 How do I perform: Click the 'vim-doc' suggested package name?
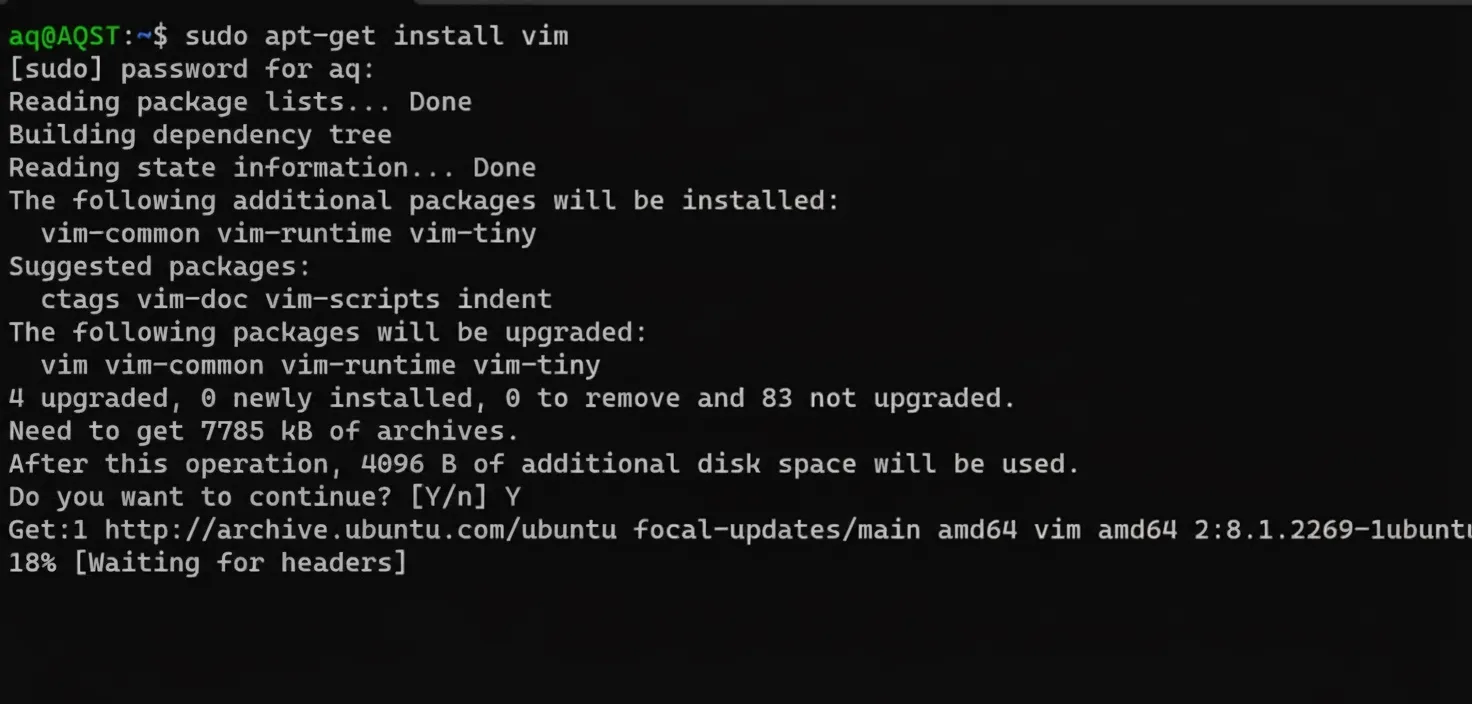(192, 300)
